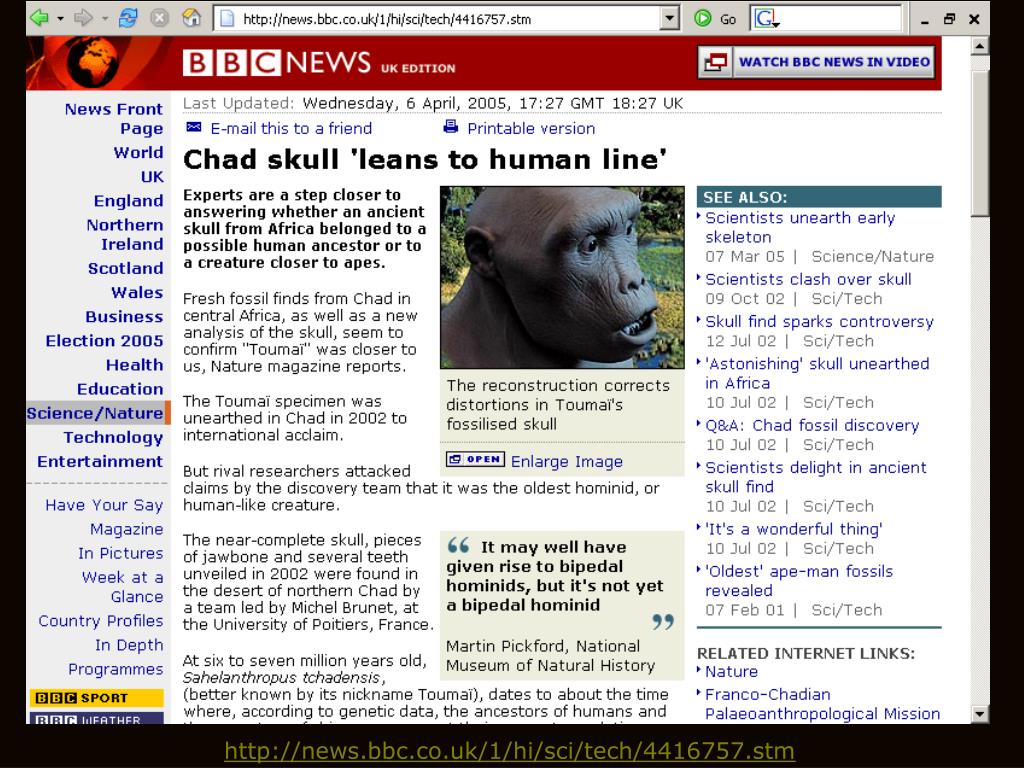Open Scientists unearth early skeleton link
Screen dimensions: 1024x768
800,227
